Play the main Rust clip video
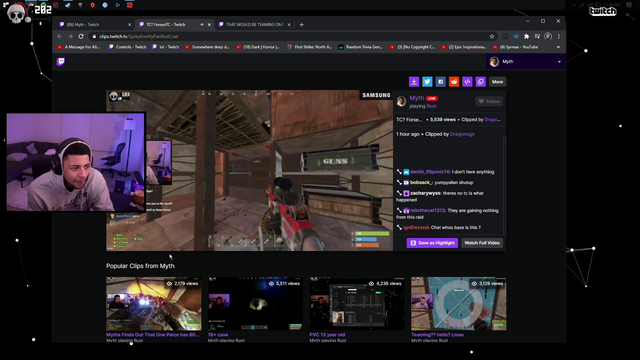The image size is (640, 360). (249, 170)
